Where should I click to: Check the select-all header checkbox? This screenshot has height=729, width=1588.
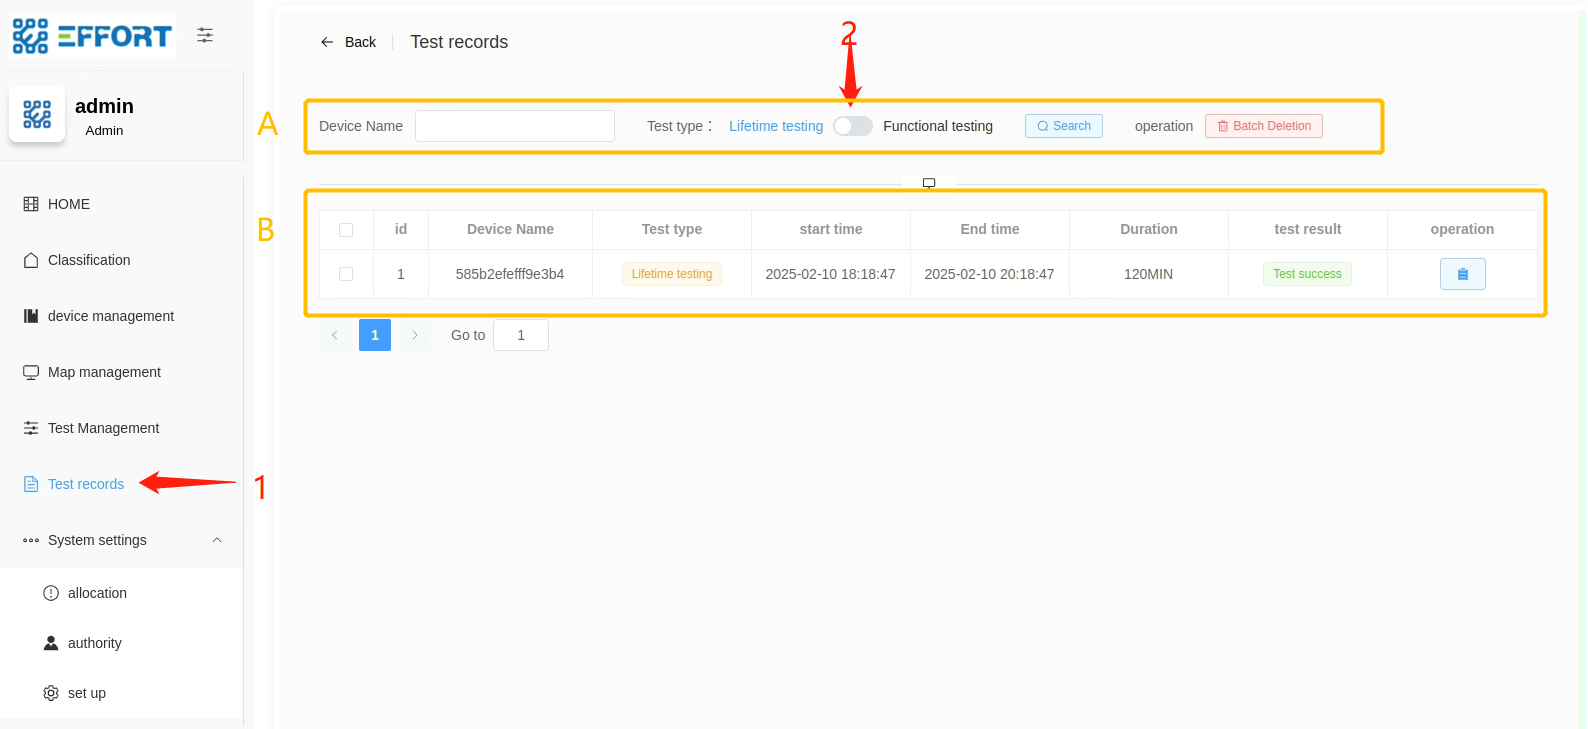coord(346,230)
